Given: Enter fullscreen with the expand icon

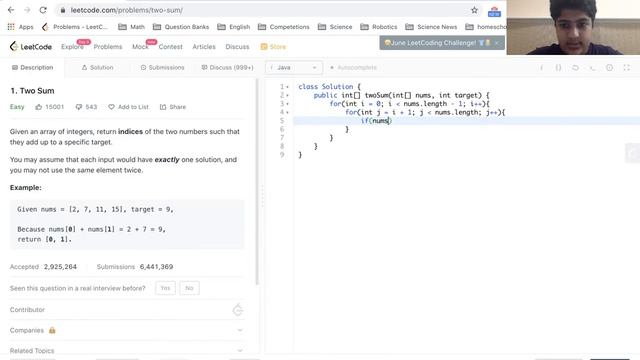Looking at the screenshot, I should 627,68.
